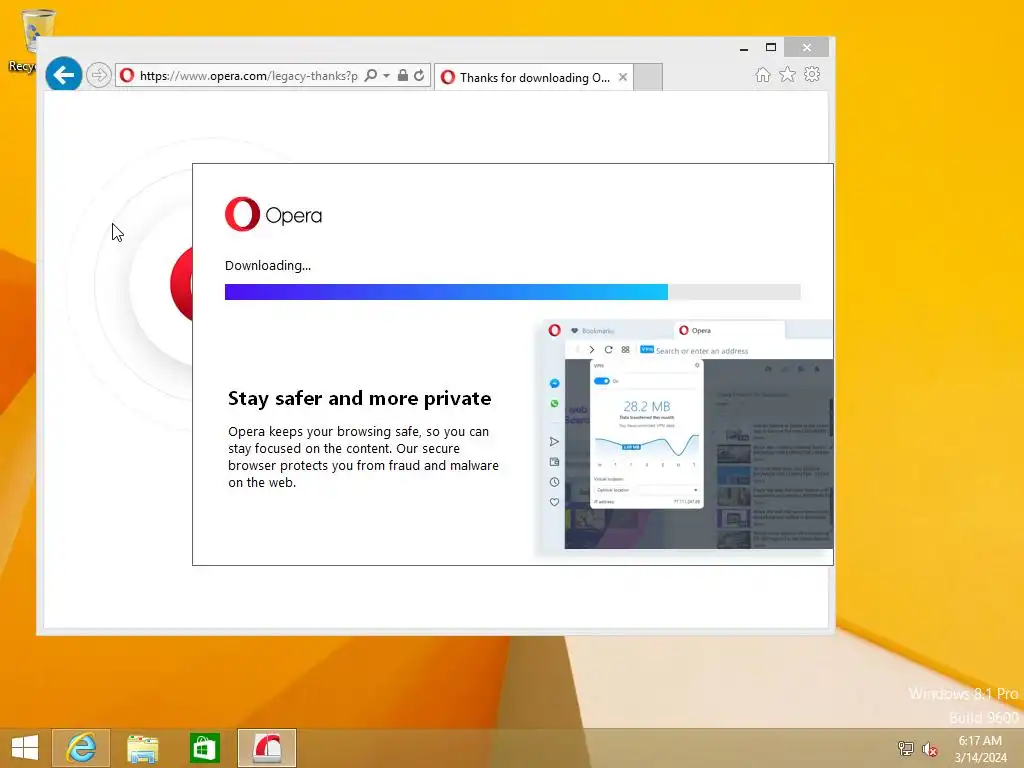Screen dimensions: 1024x768
Task: Click the 'Downloading...' status text
Action: tap(268, 266)
